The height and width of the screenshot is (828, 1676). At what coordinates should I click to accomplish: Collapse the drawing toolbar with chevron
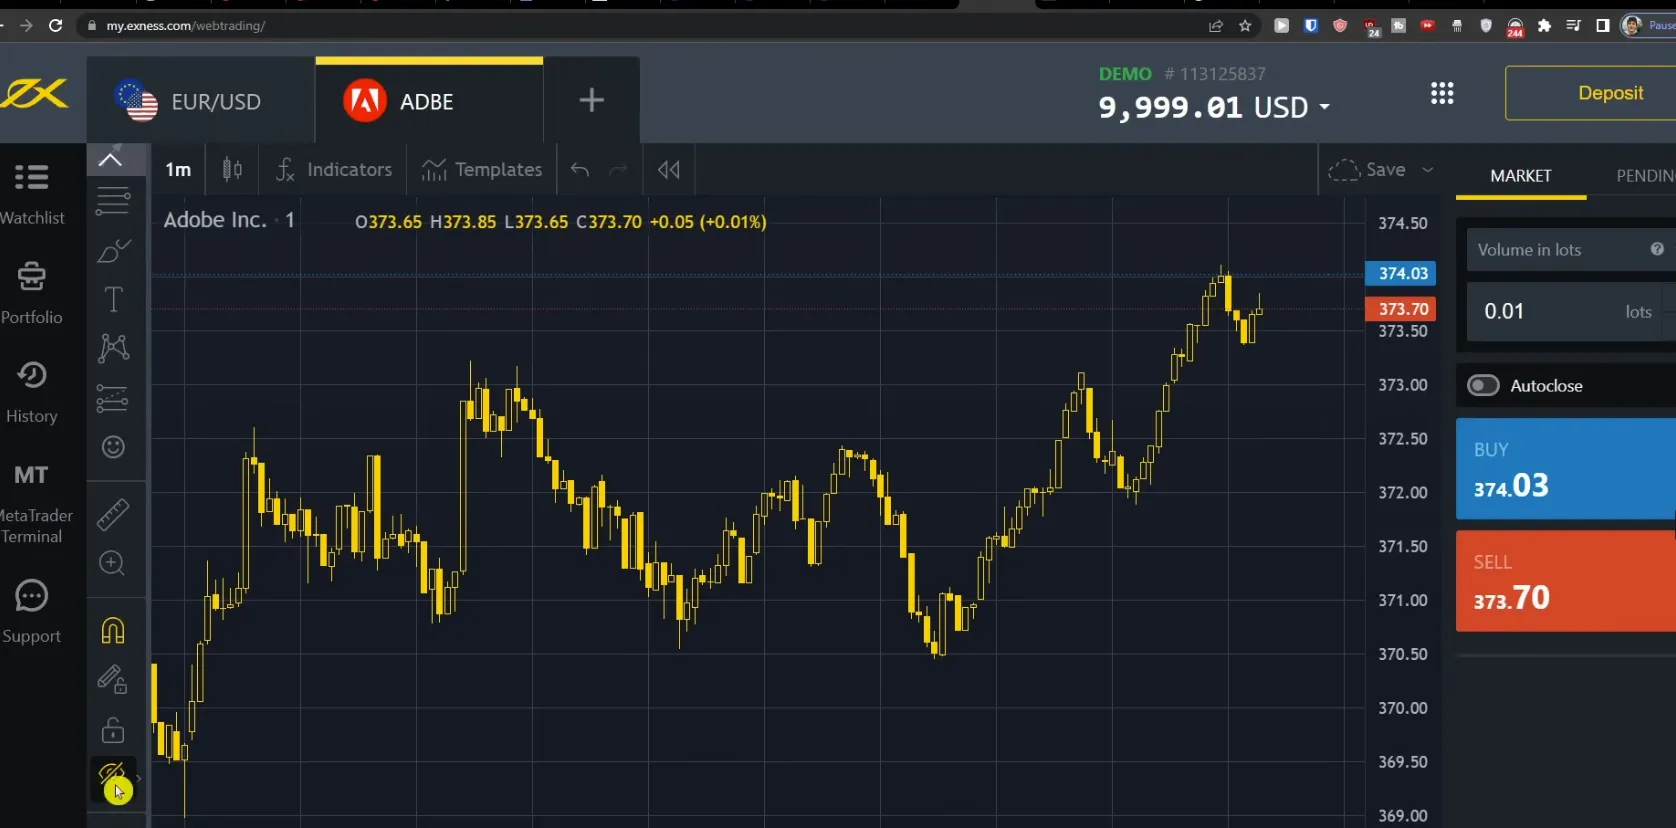pos(110,159)
